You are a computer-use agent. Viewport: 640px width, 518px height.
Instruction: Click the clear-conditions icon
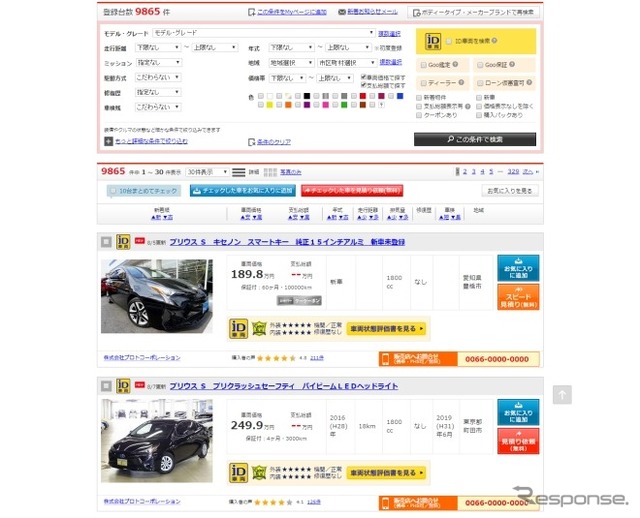tap(251, 142)
